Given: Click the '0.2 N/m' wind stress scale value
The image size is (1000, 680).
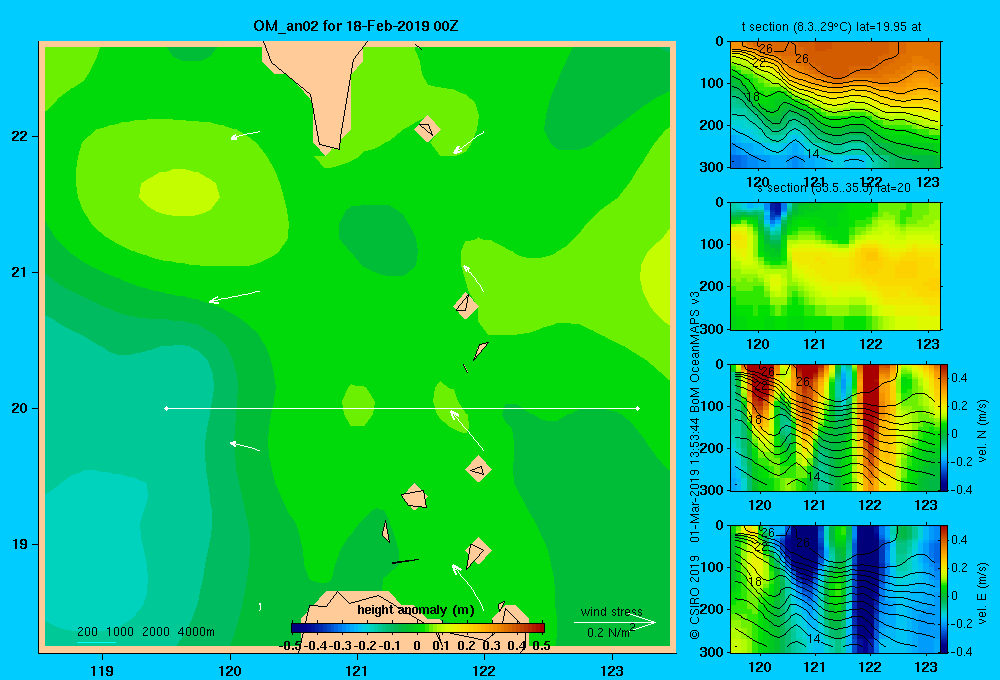Looking at the screenshot, I should [x=608, y=633].
